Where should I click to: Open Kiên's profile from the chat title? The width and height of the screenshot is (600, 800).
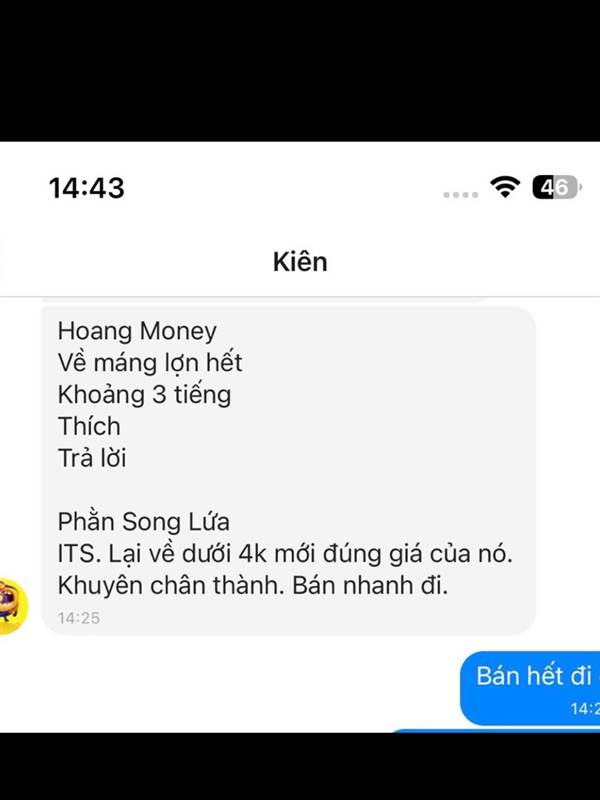point(300,262)
